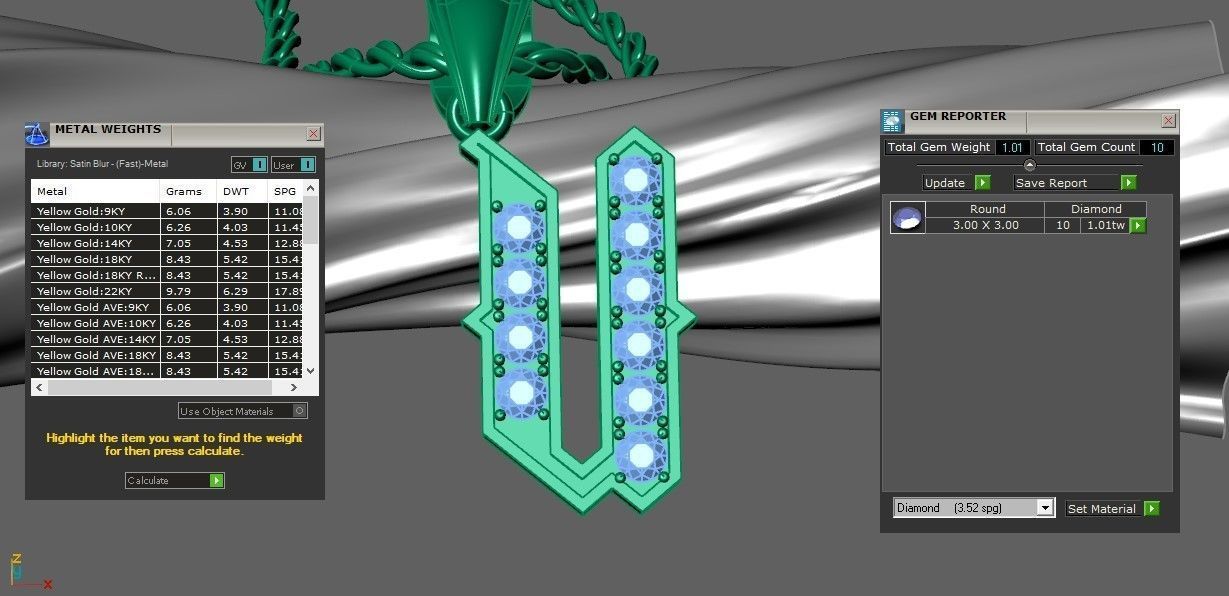Enable Use Object Materials option

(x=243, y=411)
